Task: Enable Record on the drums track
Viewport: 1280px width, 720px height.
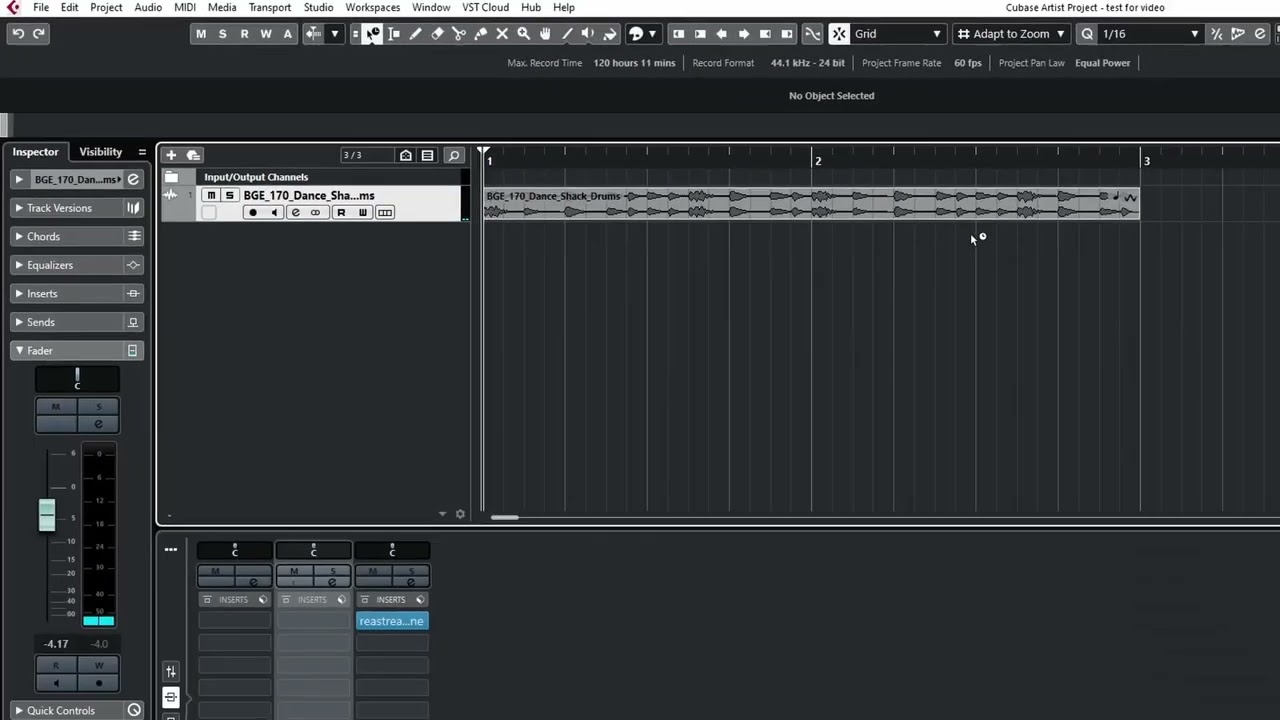Action: [x=253, y=213]
